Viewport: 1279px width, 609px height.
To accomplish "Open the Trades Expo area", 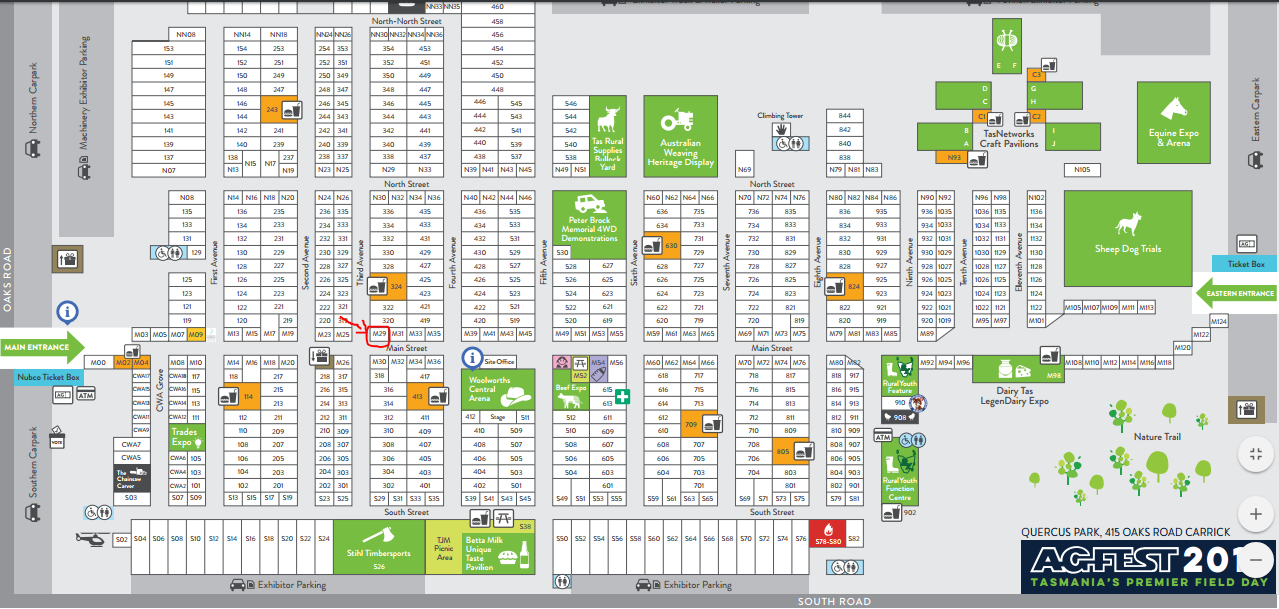I will point(187,435).
